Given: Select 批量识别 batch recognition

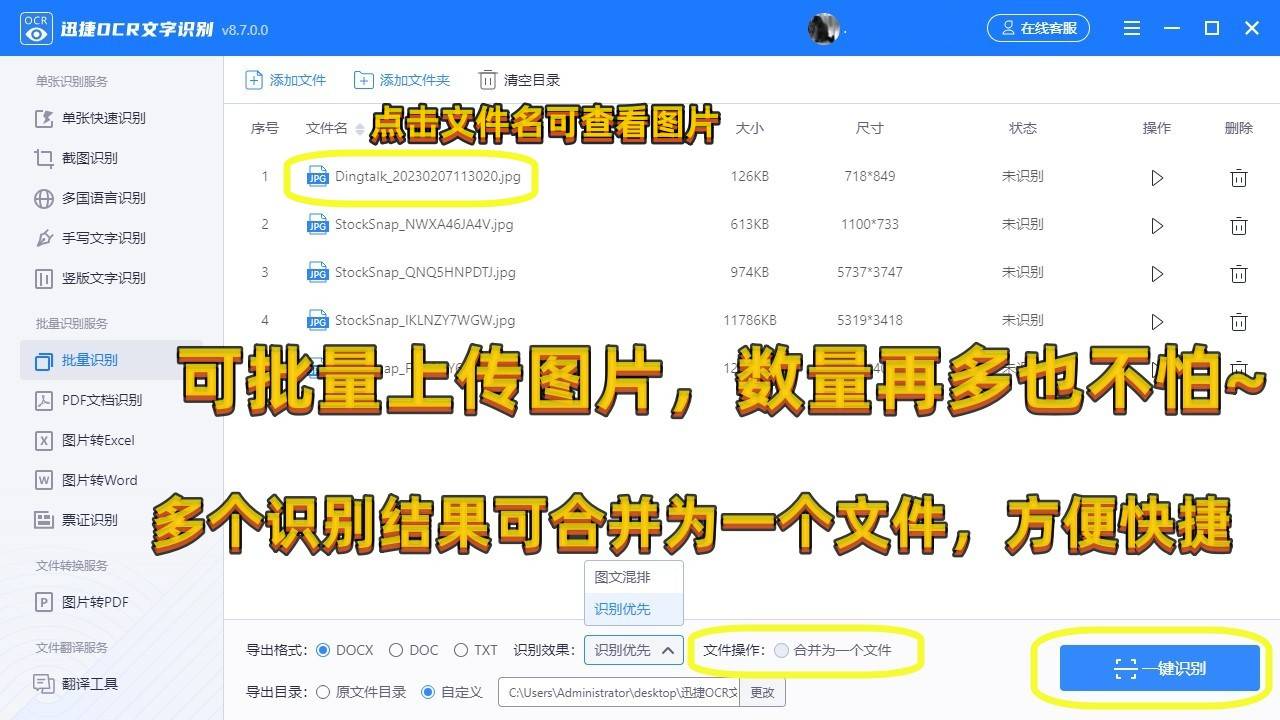Looking at the screenshot, I should pyautogui.click(x=111, y=360).
